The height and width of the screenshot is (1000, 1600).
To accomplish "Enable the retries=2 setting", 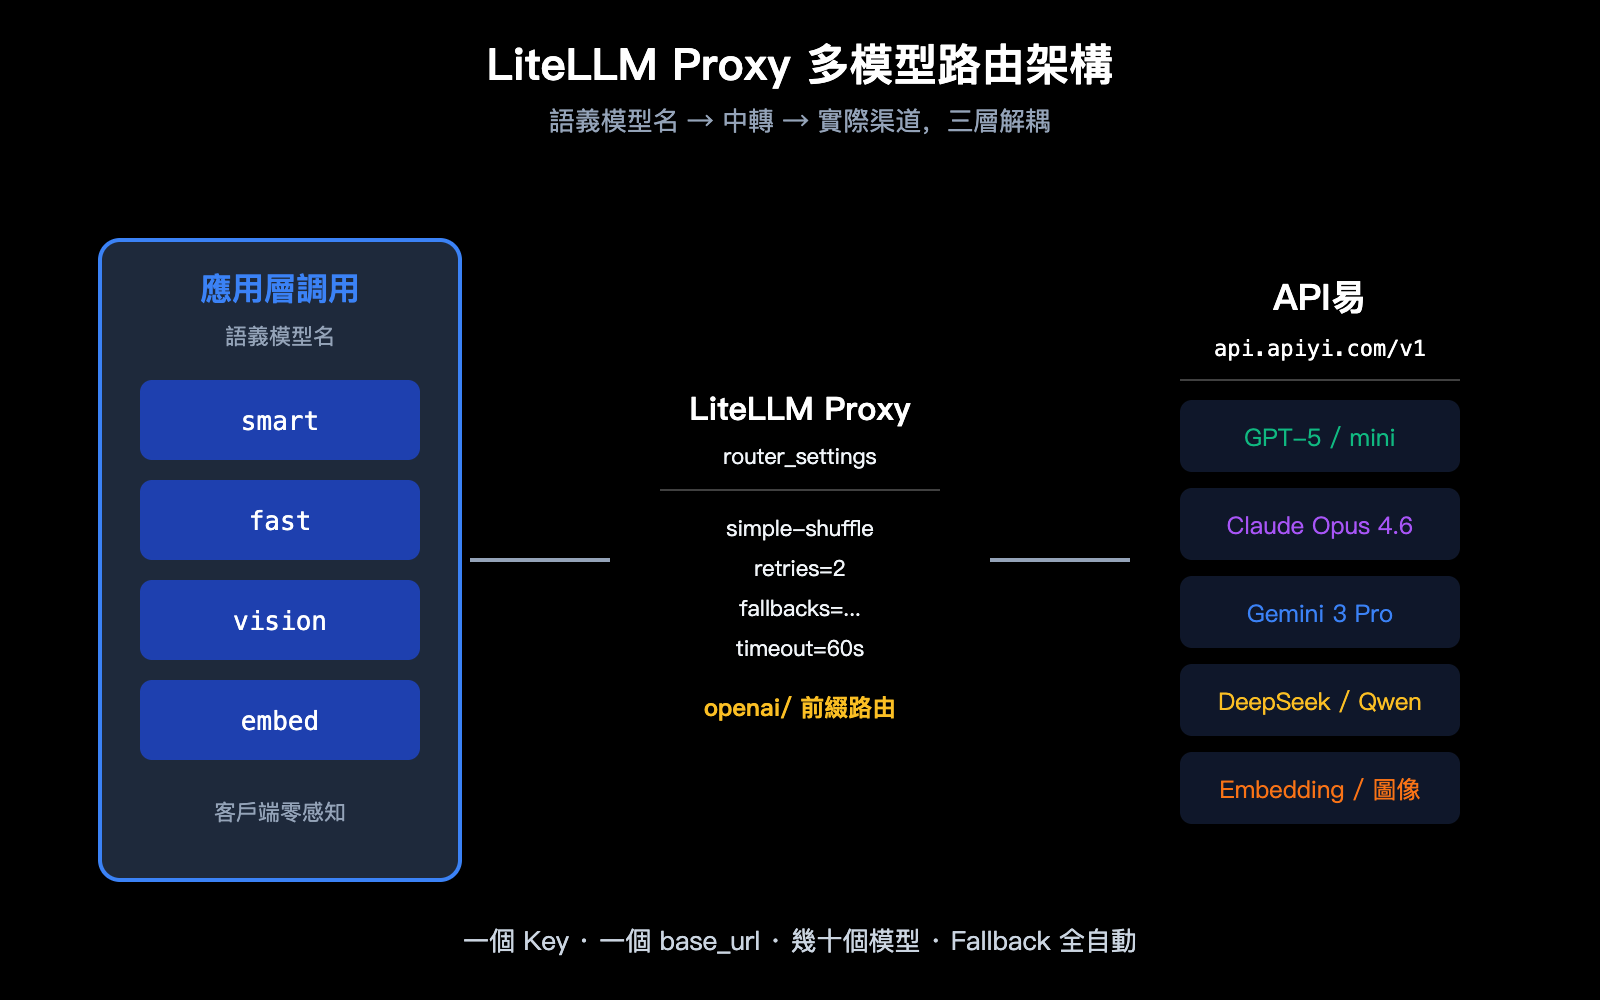I will (799, 568).
